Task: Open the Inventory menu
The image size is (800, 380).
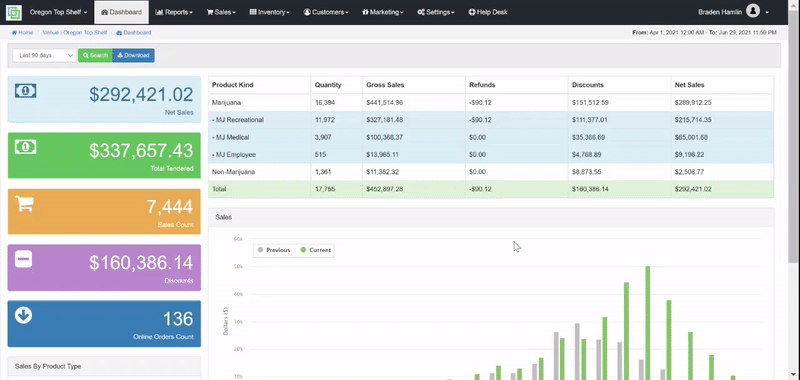Action: click(269, 12)
